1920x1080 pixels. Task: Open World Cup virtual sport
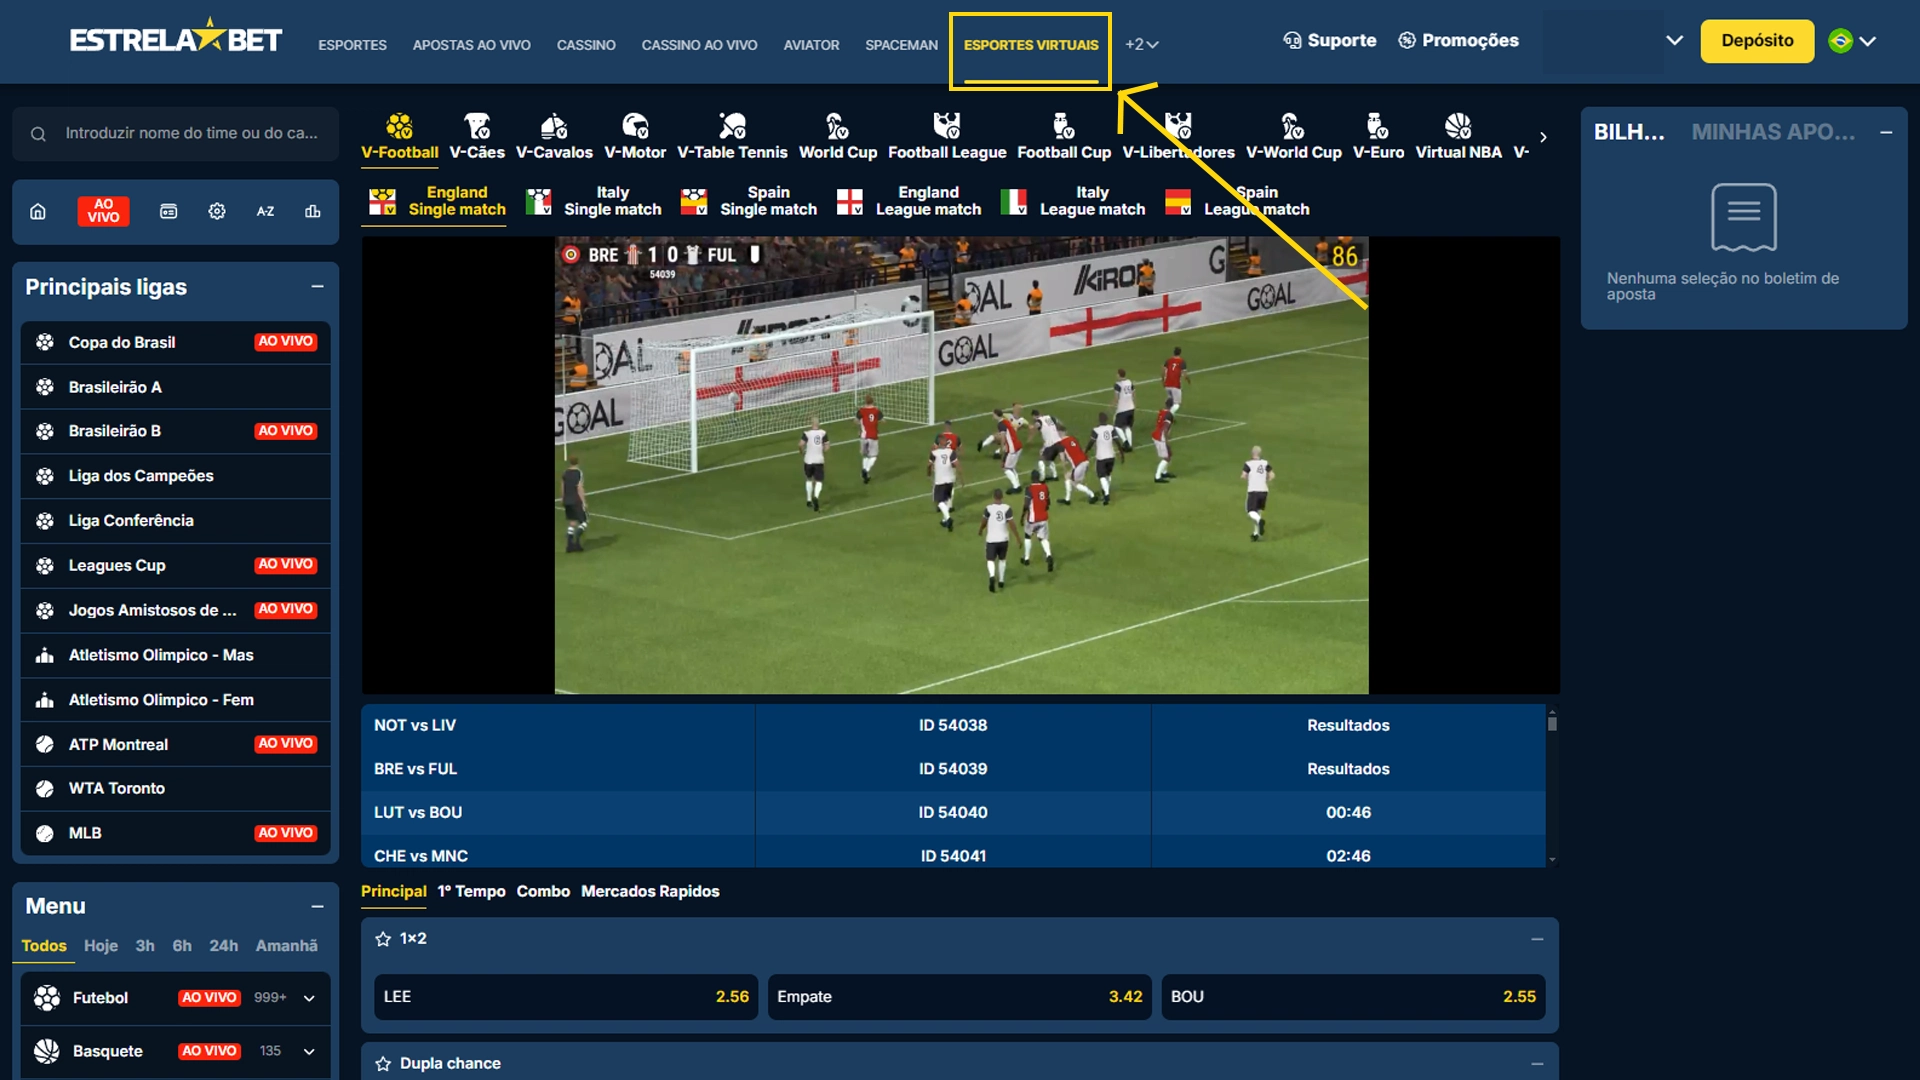point(837,137)
